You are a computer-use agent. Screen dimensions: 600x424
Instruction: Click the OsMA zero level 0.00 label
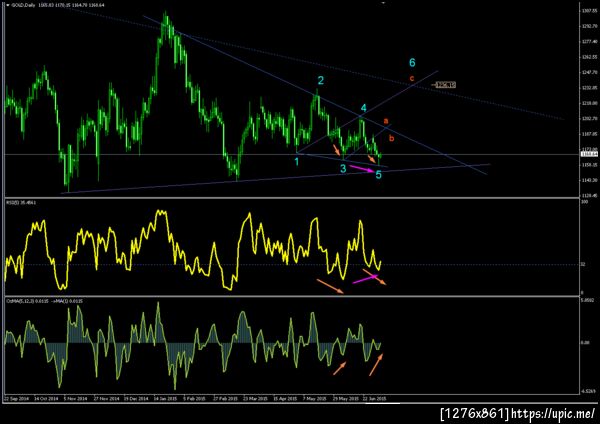click(x=585, y=342)
